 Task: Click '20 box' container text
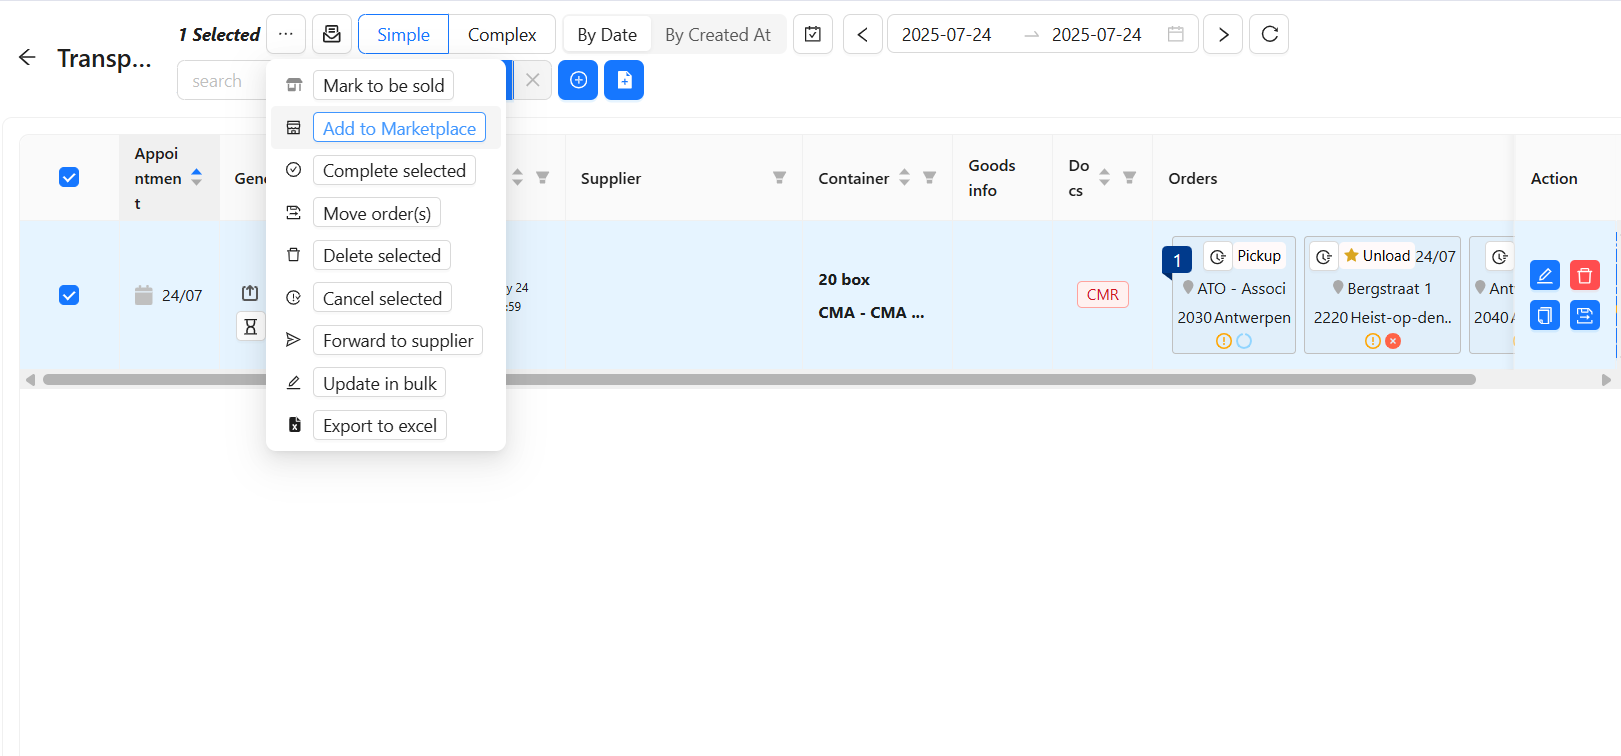click(844, 279)
